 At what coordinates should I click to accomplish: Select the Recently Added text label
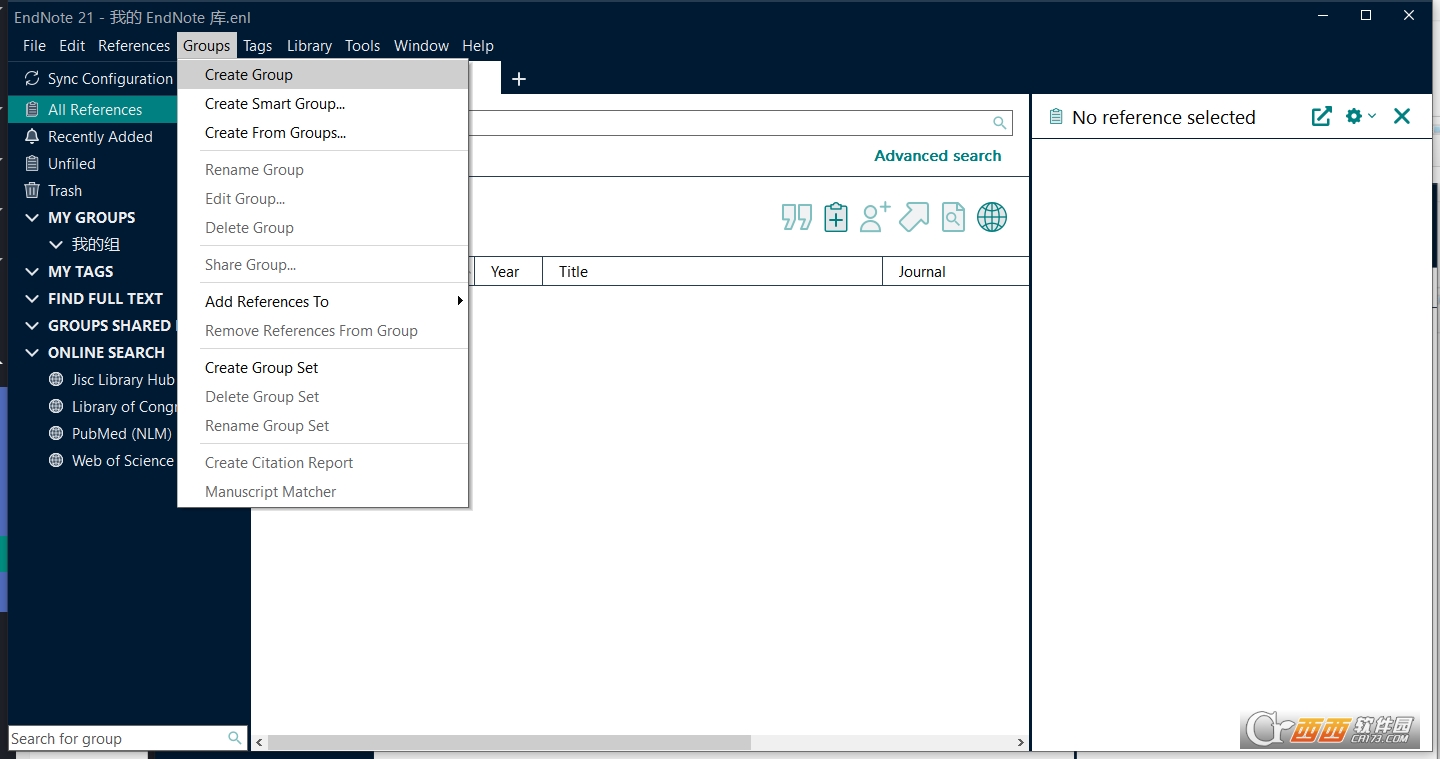coord(100,137)
